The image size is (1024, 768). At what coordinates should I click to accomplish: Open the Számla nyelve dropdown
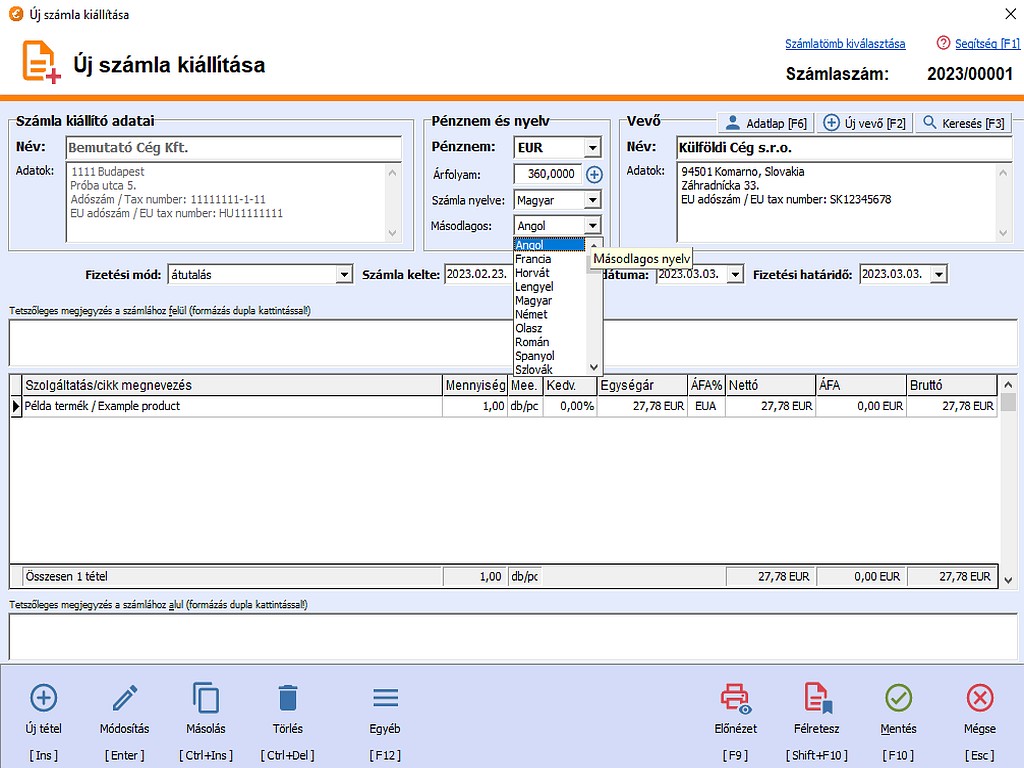[592, 201]
